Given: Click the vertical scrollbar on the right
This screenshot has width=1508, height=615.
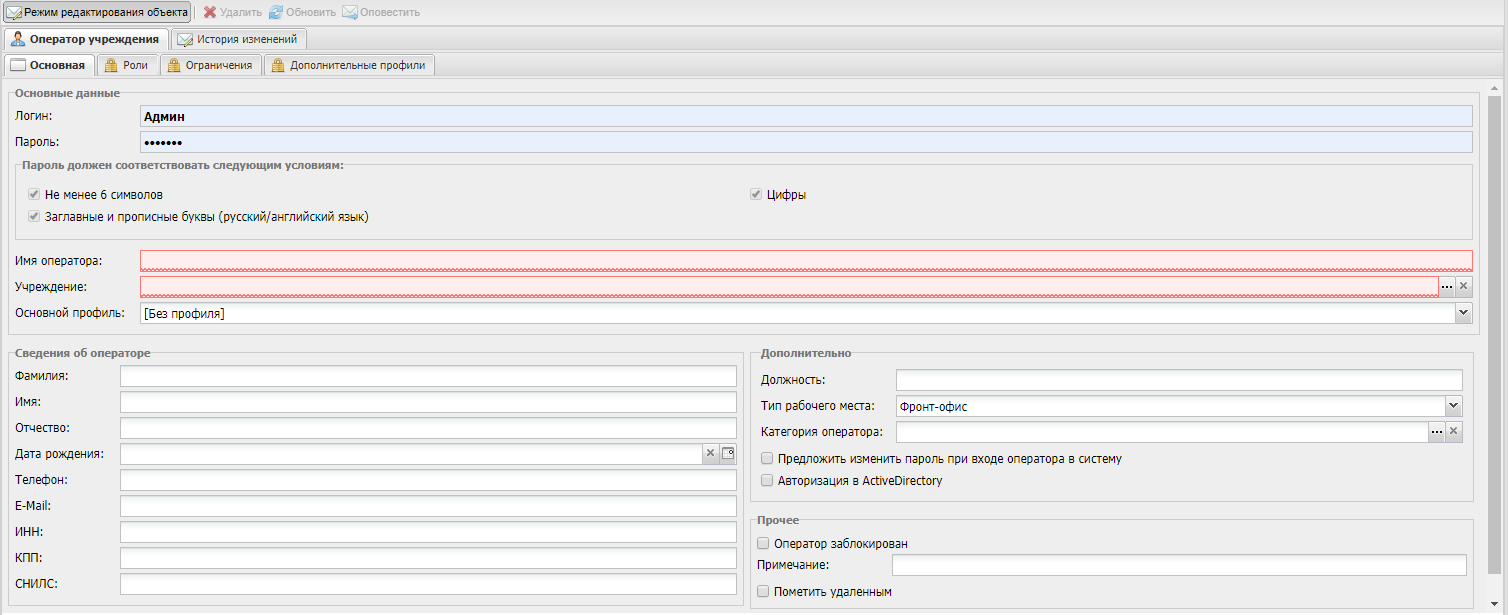Looking at the screenshot, I should point(1494,330).
